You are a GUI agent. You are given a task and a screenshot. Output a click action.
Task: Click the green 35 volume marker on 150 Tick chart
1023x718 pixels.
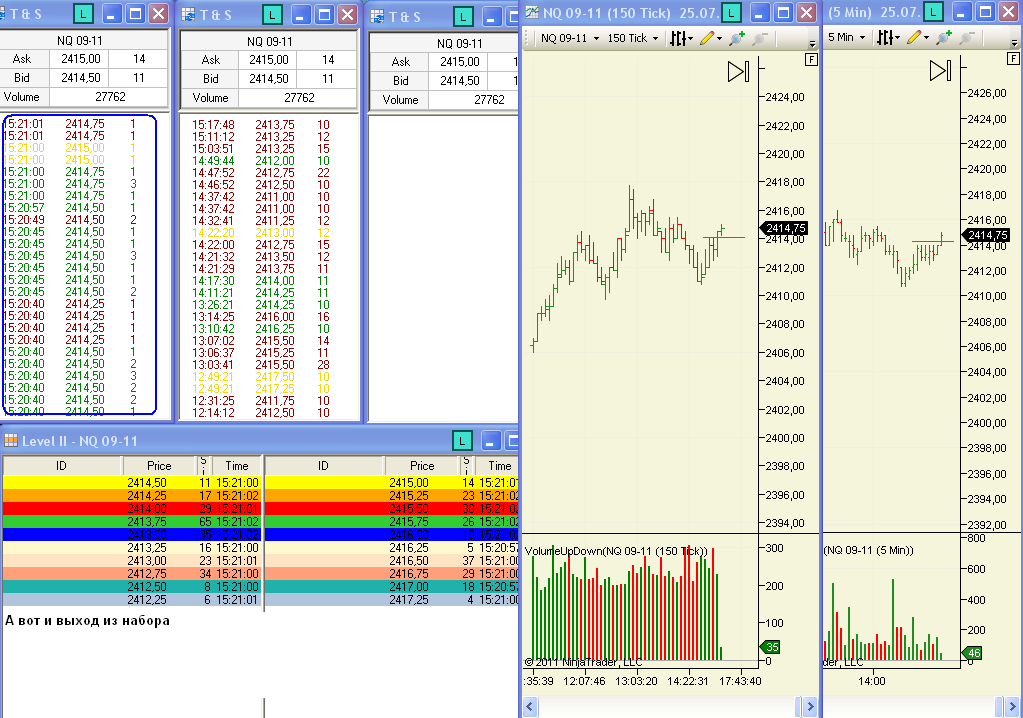click(x=771, y=647)
